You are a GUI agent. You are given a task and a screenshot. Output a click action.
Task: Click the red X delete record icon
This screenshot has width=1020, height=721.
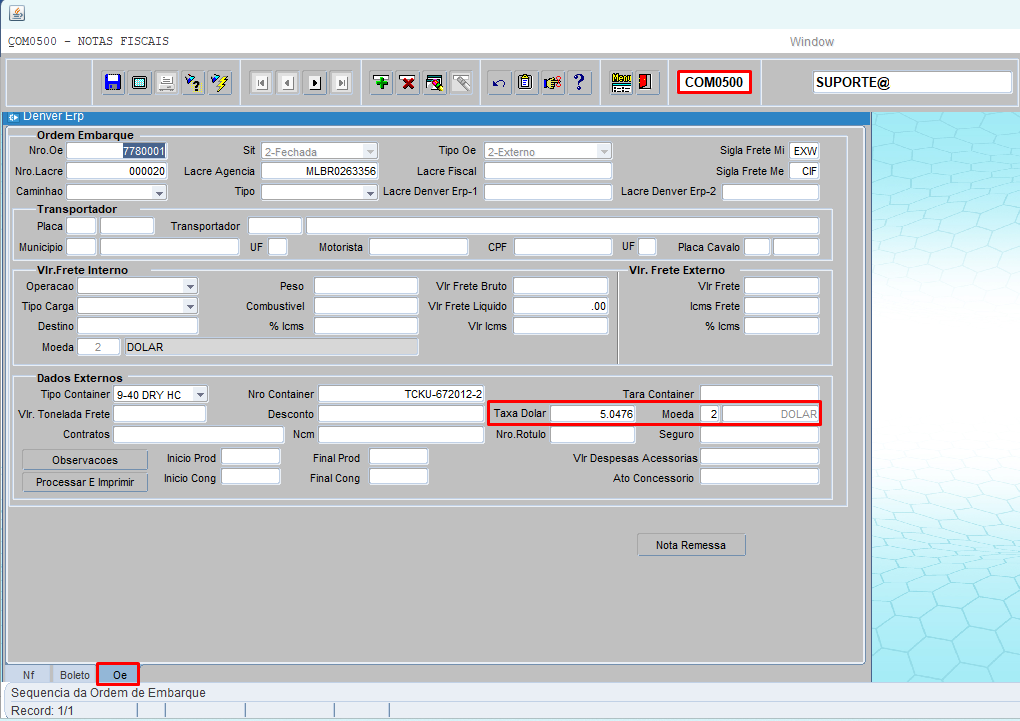pyautogui.click(x=408, y=83)
